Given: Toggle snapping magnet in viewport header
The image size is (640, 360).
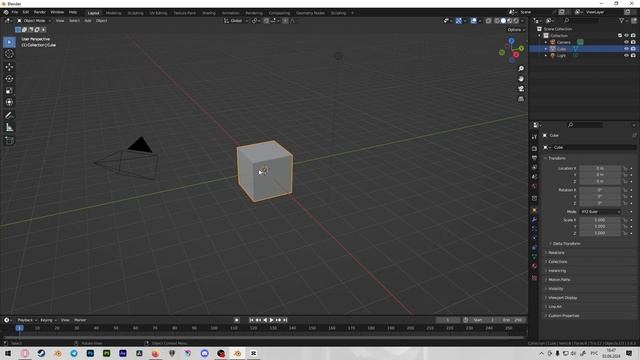Looking at the screenshot, I should (266, 21).
